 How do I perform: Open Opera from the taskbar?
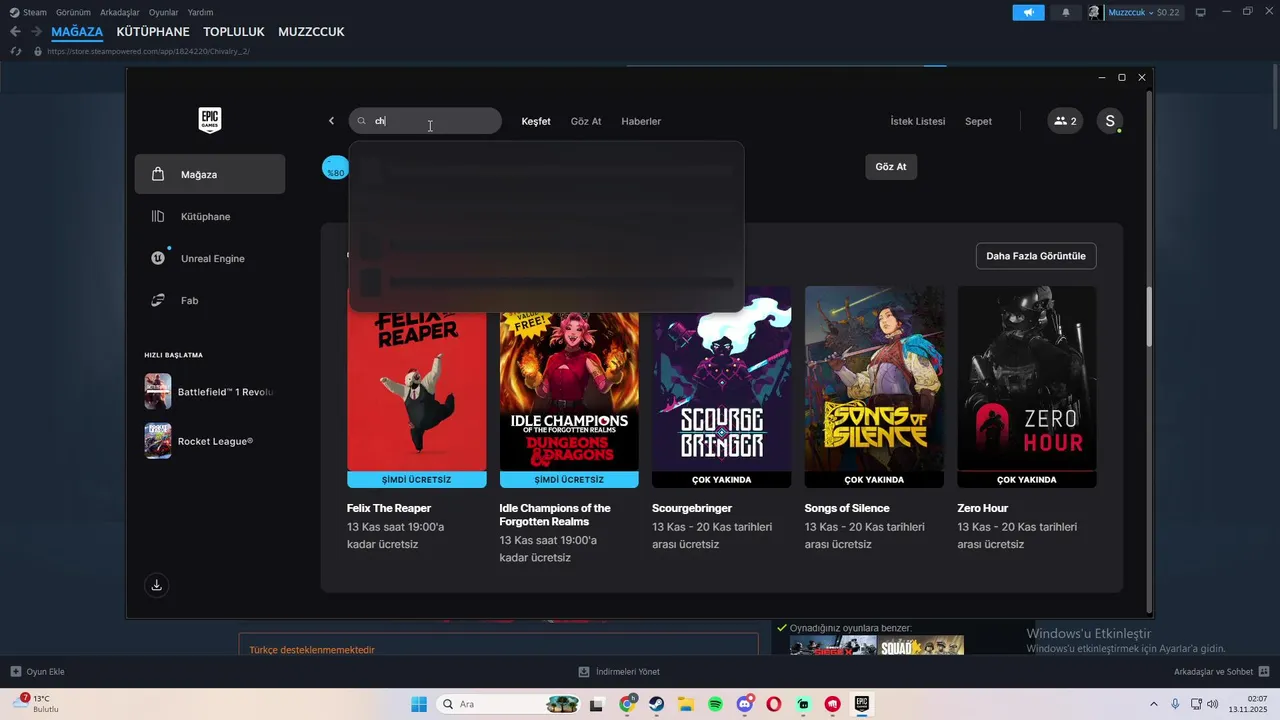(x=773, y=704)
